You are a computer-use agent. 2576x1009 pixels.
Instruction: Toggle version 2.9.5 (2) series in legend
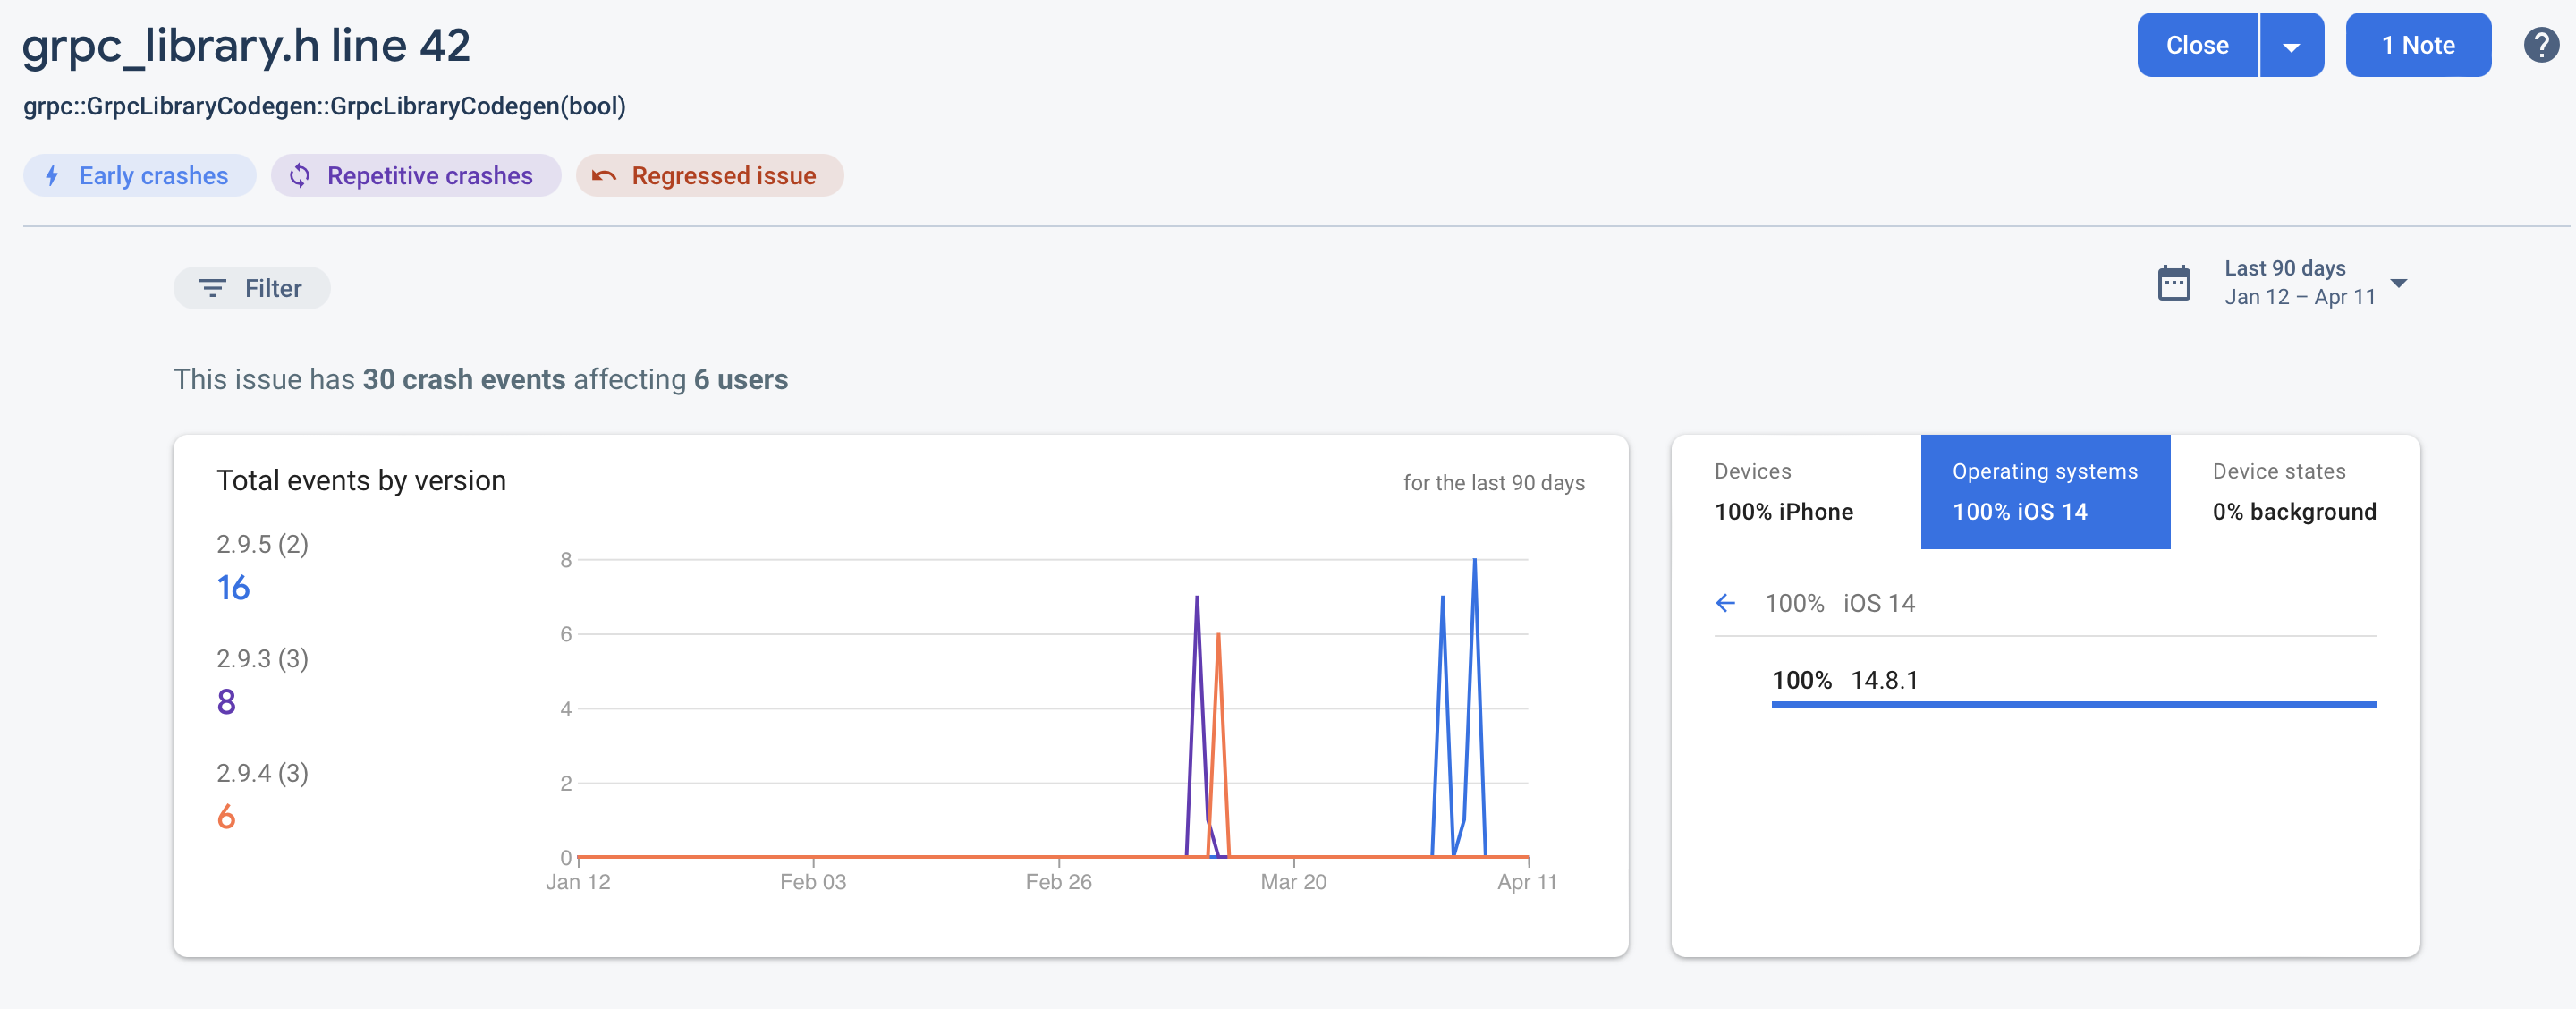262,544
